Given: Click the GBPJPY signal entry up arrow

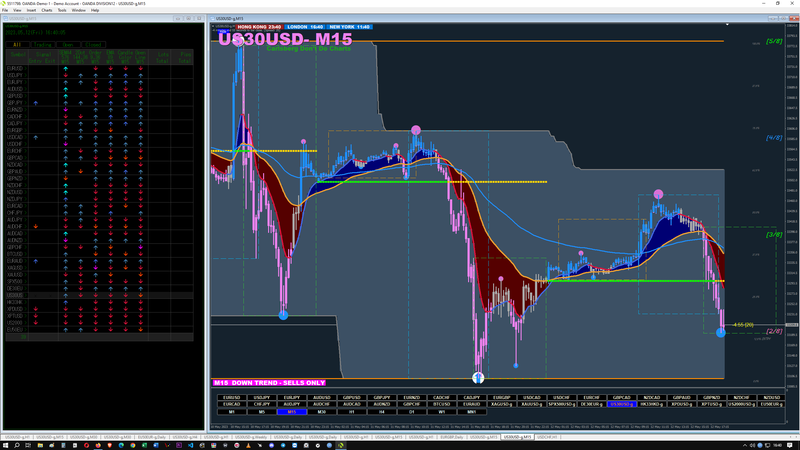Looking at the screenshot, I should tap(36, 103).
